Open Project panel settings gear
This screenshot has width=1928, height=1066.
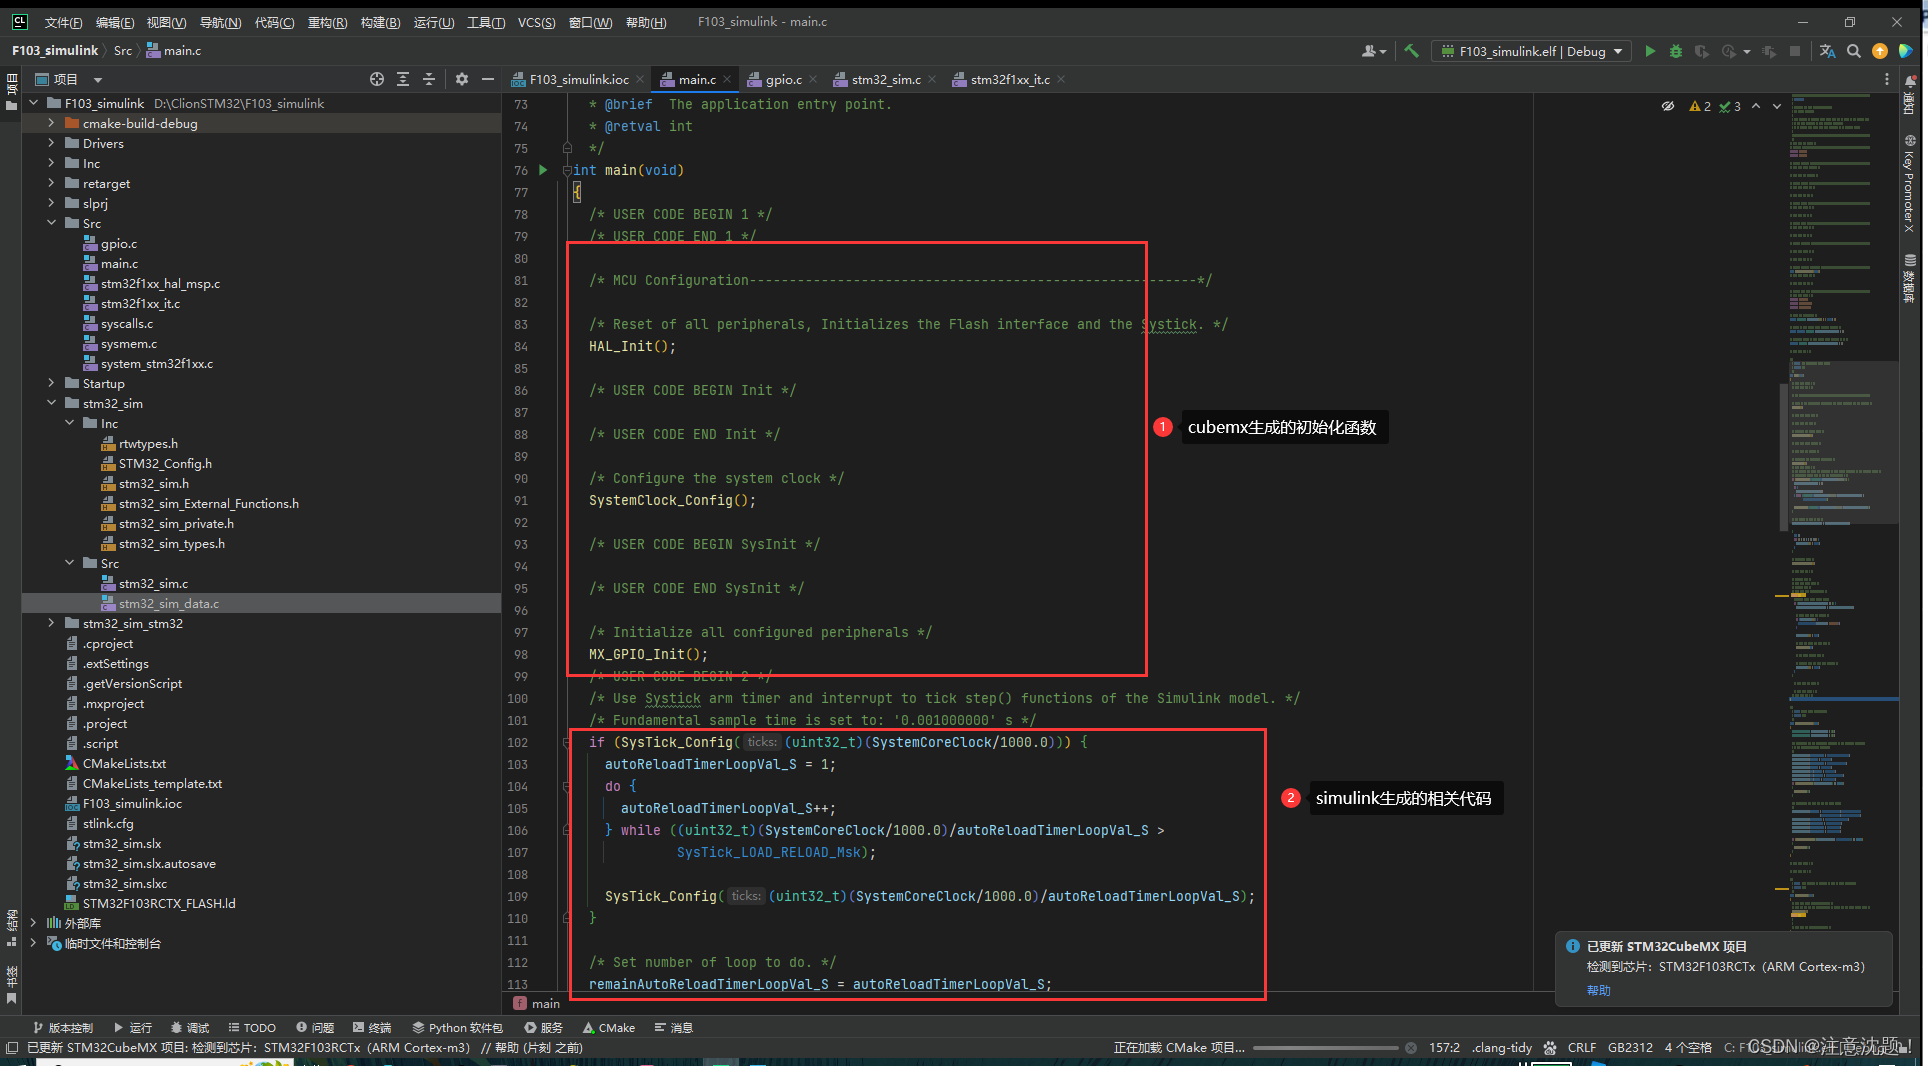point(462,79)
